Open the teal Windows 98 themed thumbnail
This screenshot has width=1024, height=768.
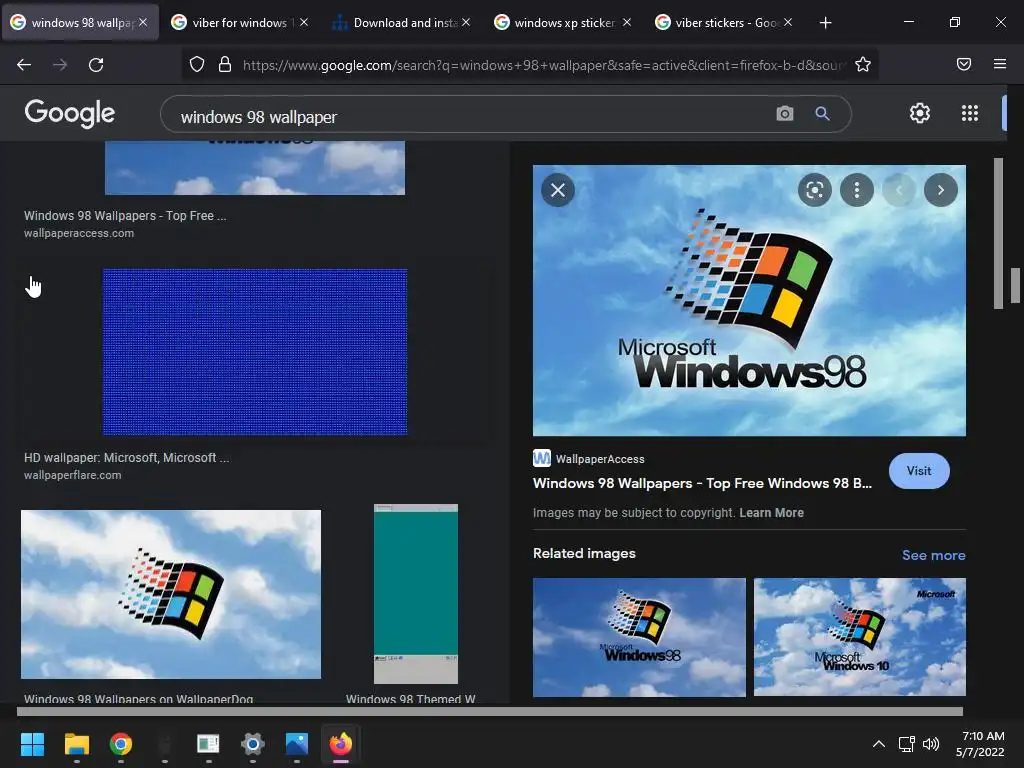416,594
